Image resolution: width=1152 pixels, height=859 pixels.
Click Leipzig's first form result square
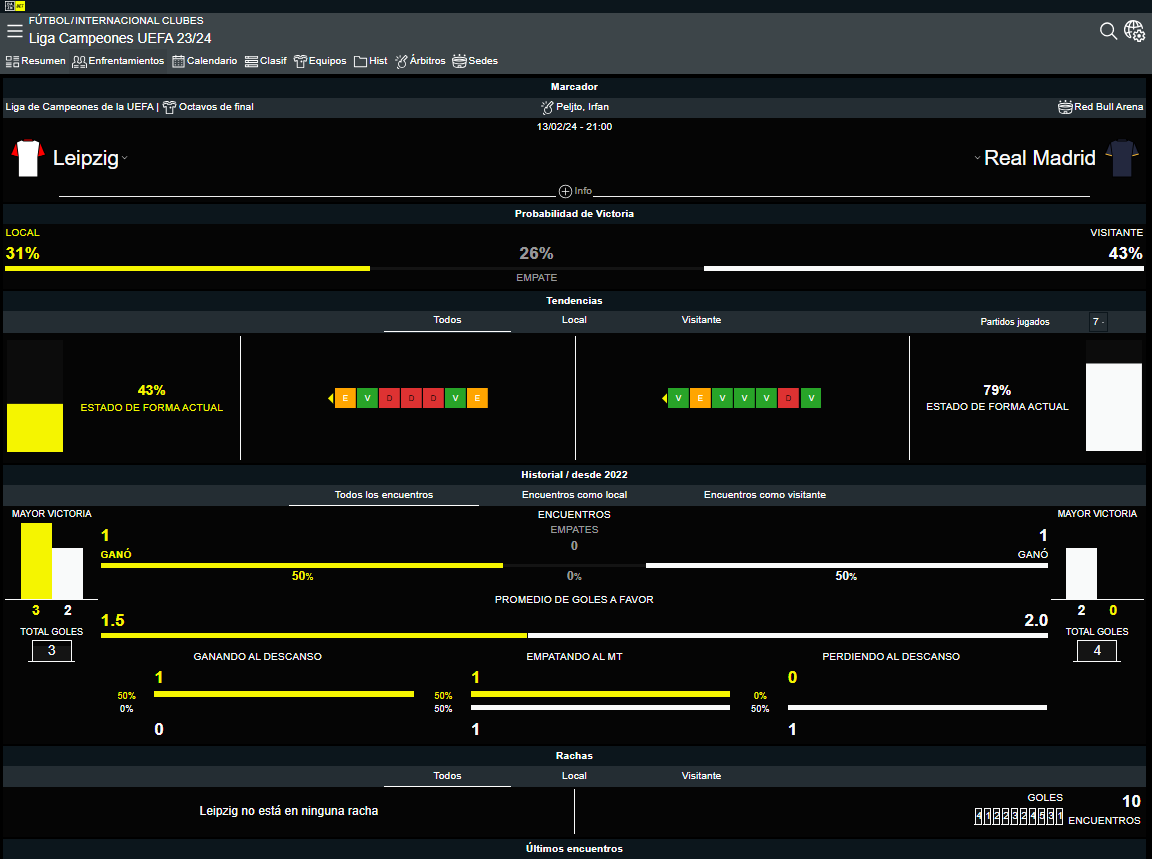coord(345,398)
